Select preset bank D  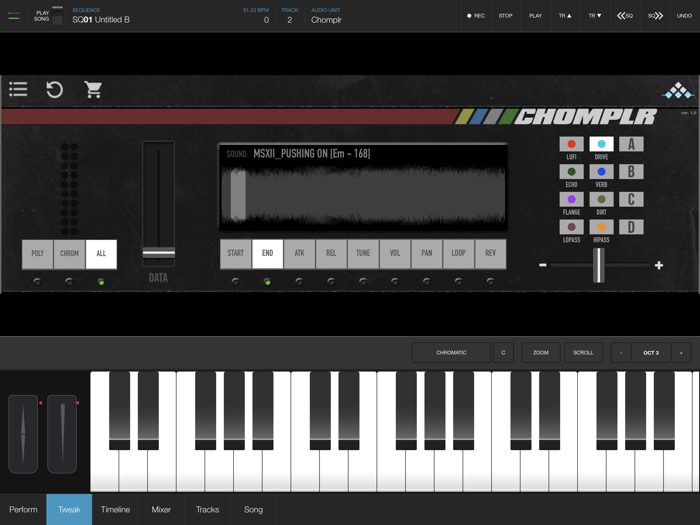pos(631,227)
